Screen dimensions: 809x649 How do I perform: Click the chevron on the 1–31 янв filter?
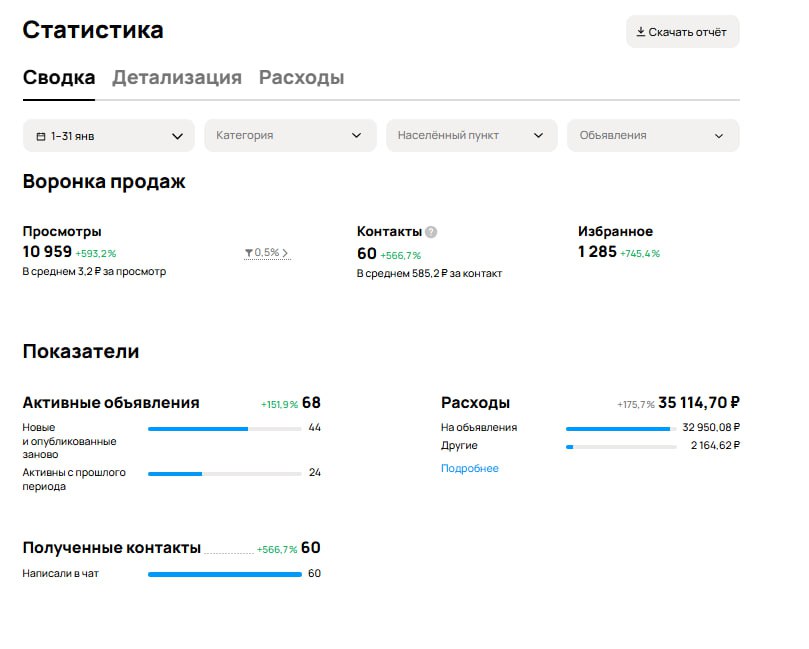point(178,135)
